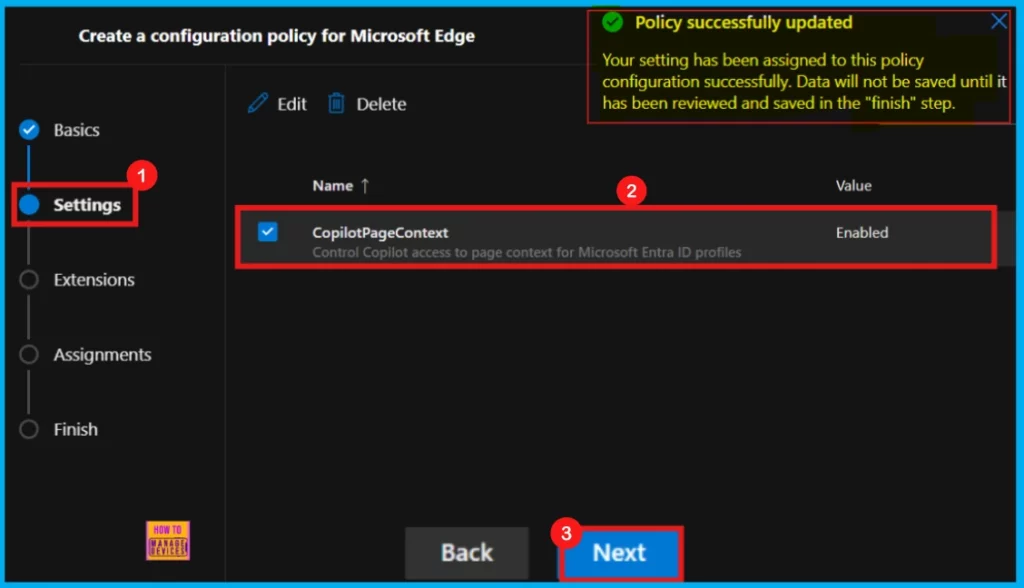
Task: Click the Enabled value cell
Action: pos(862,233)
